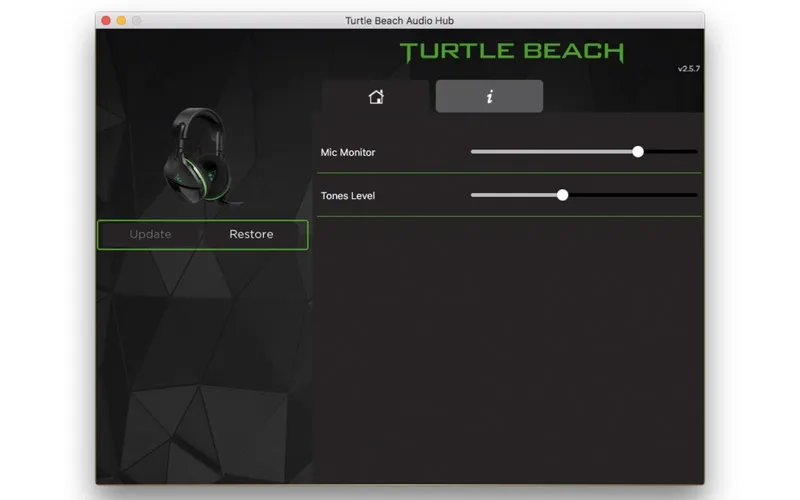The image size is (800, 500).
Task: Select the headset product image
Action: tap(202, 156)
